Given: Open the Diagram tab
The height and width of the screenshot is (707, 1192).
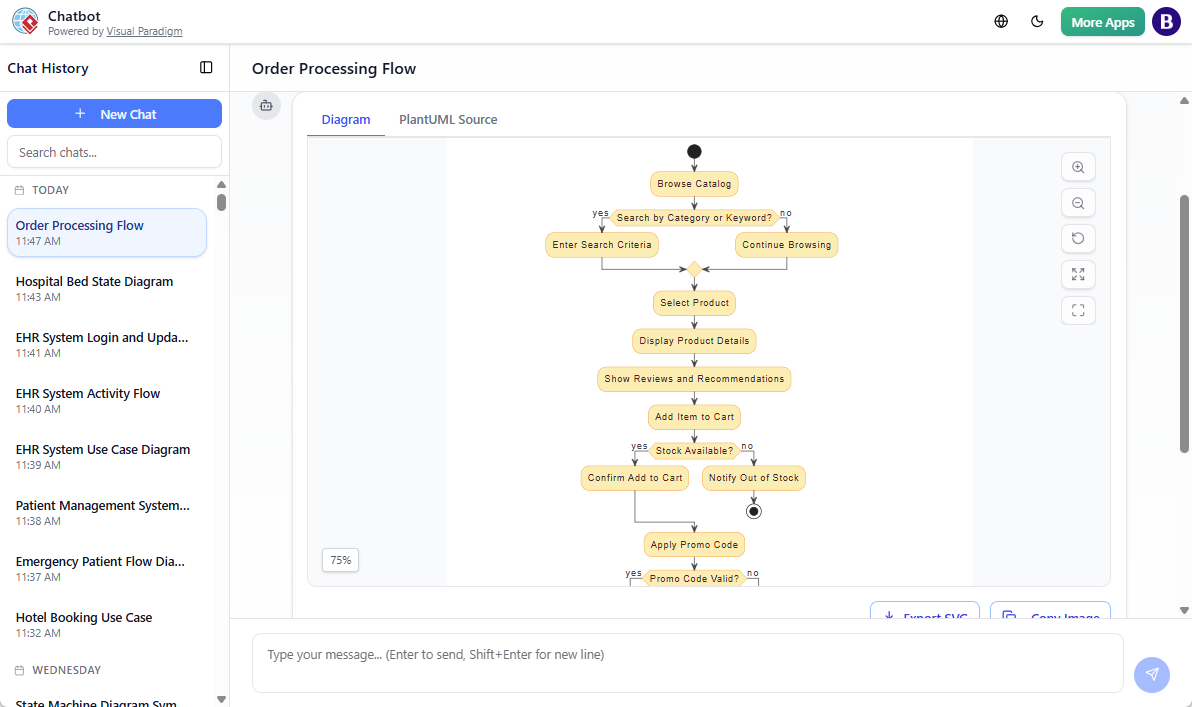Looking at the screenshot, I should point(345,119).
